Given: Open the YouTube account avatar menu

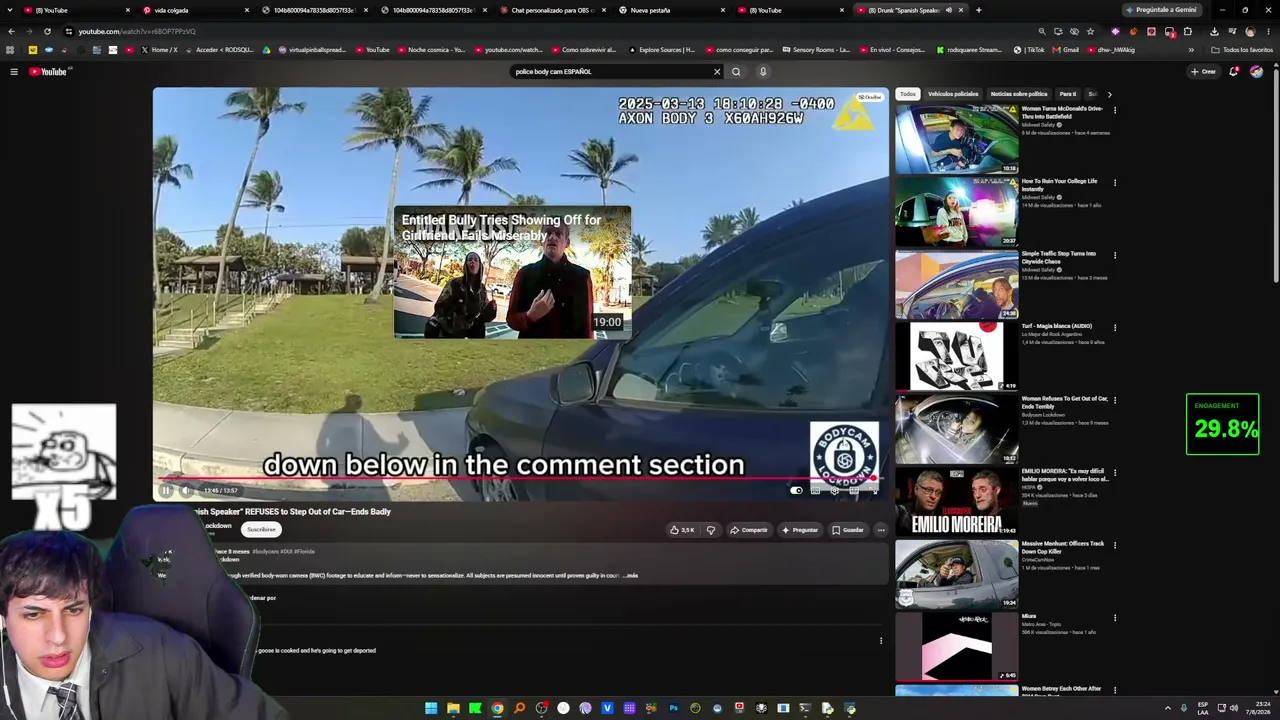Looking at the screenshot, I should tap(1256, 72).
